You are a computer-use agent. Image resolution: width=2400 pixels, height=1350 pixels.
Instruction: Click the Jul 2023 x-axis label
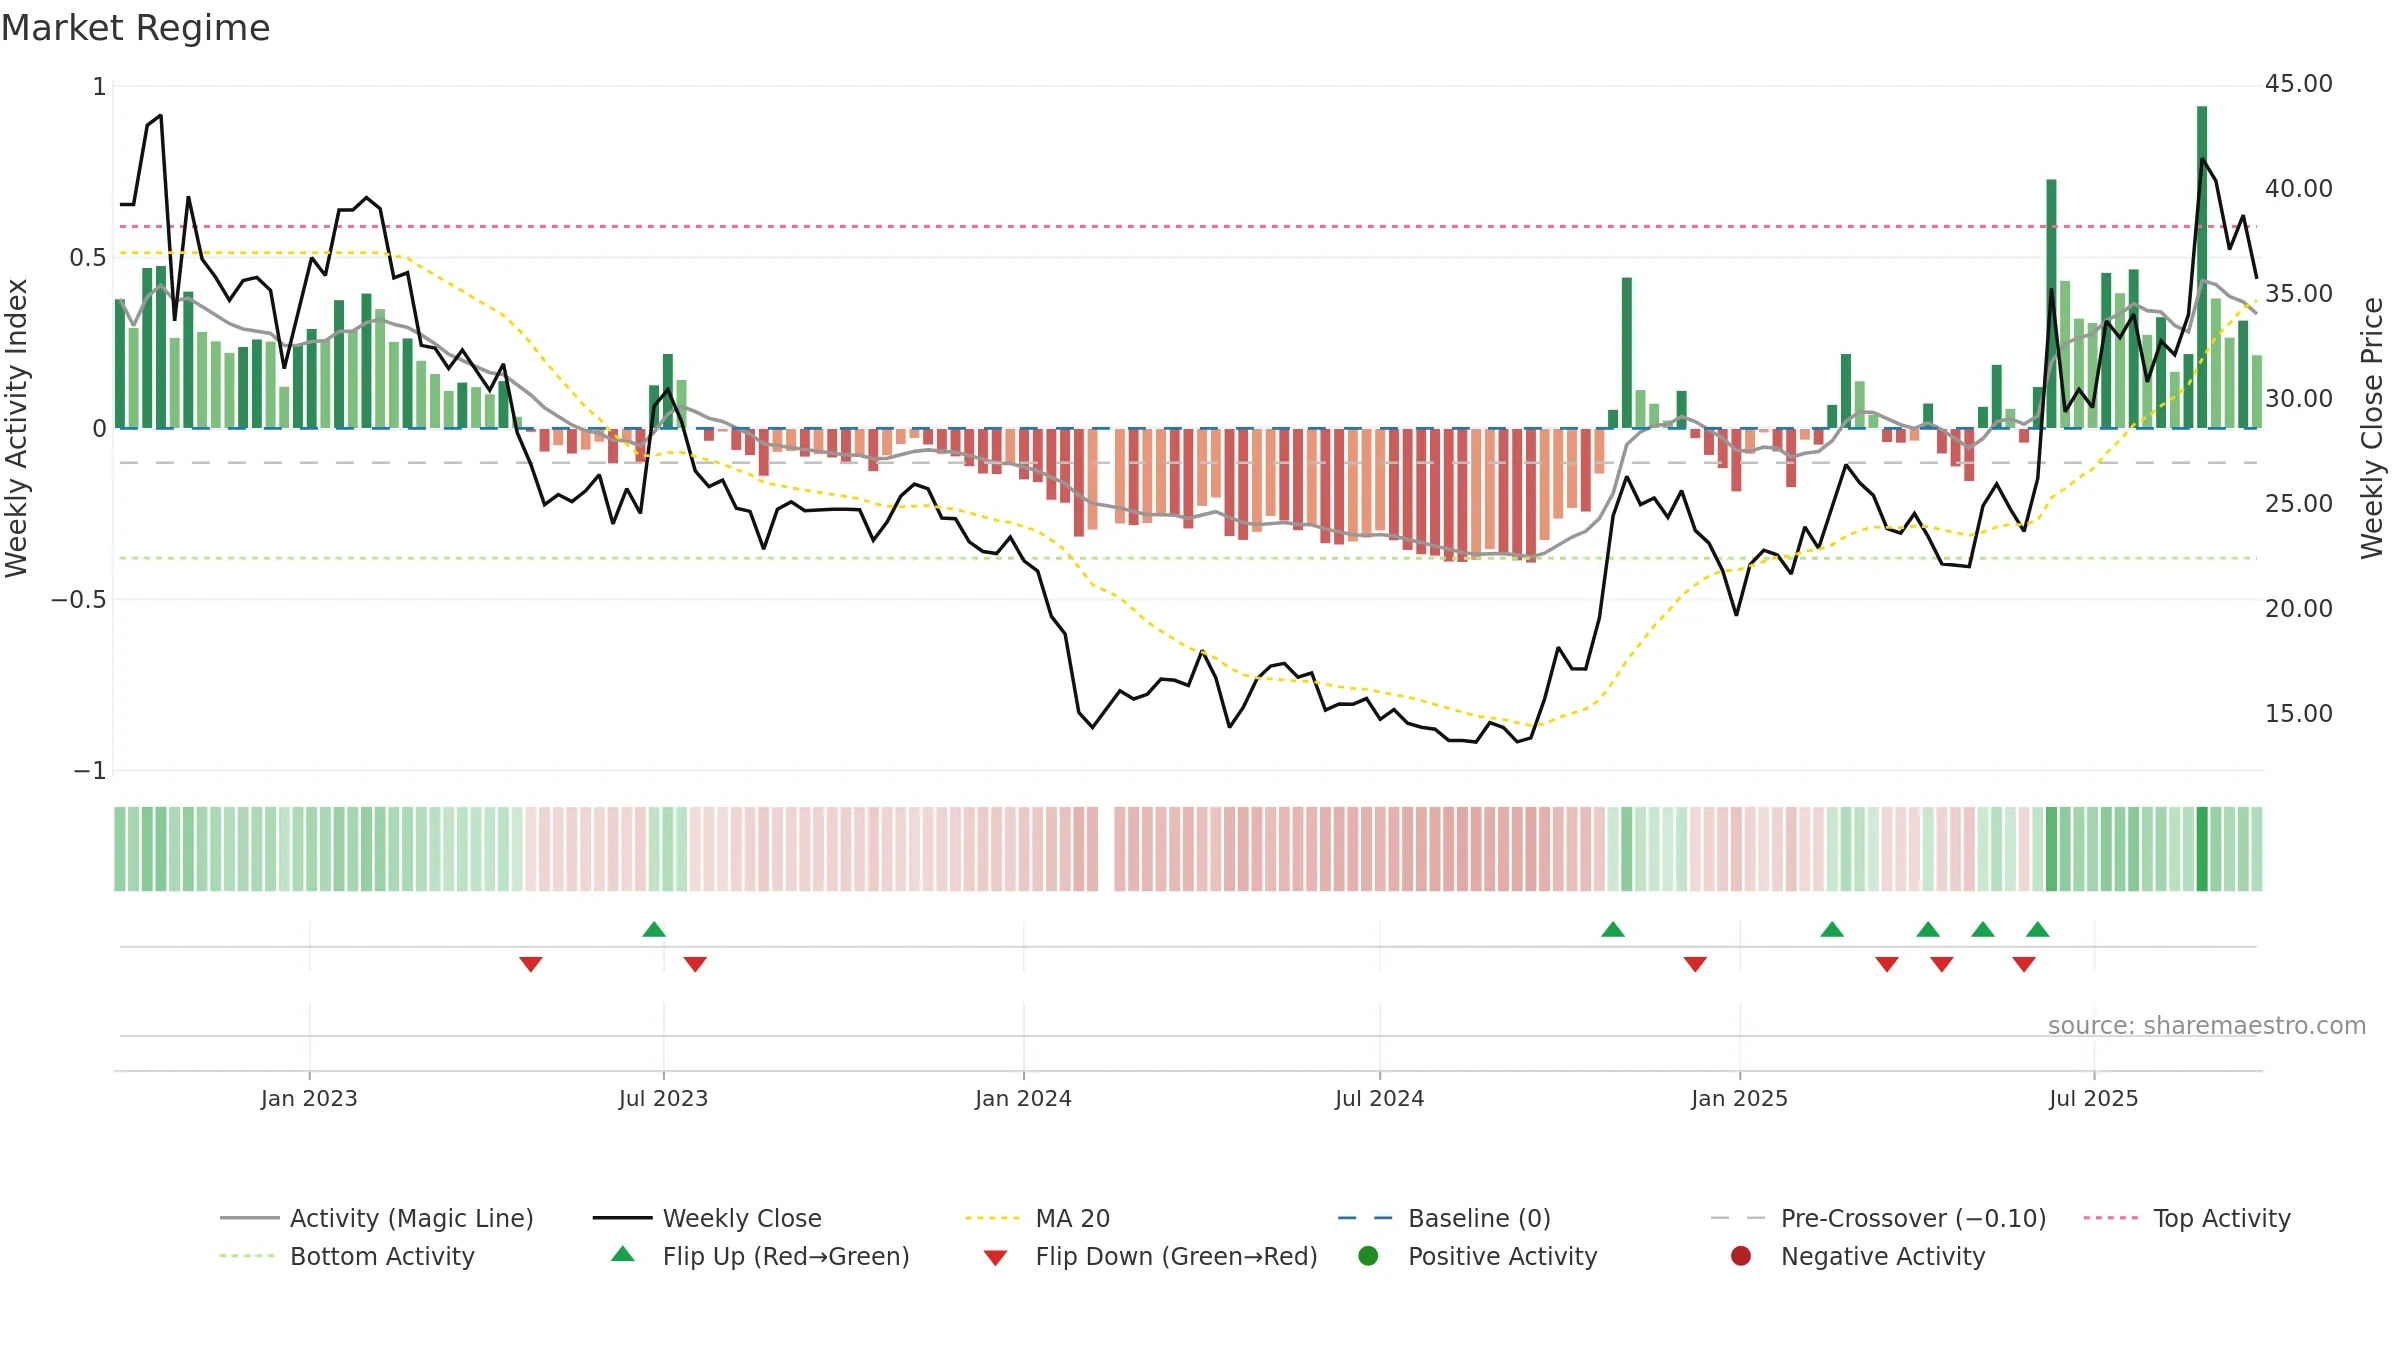point(663,1098)
